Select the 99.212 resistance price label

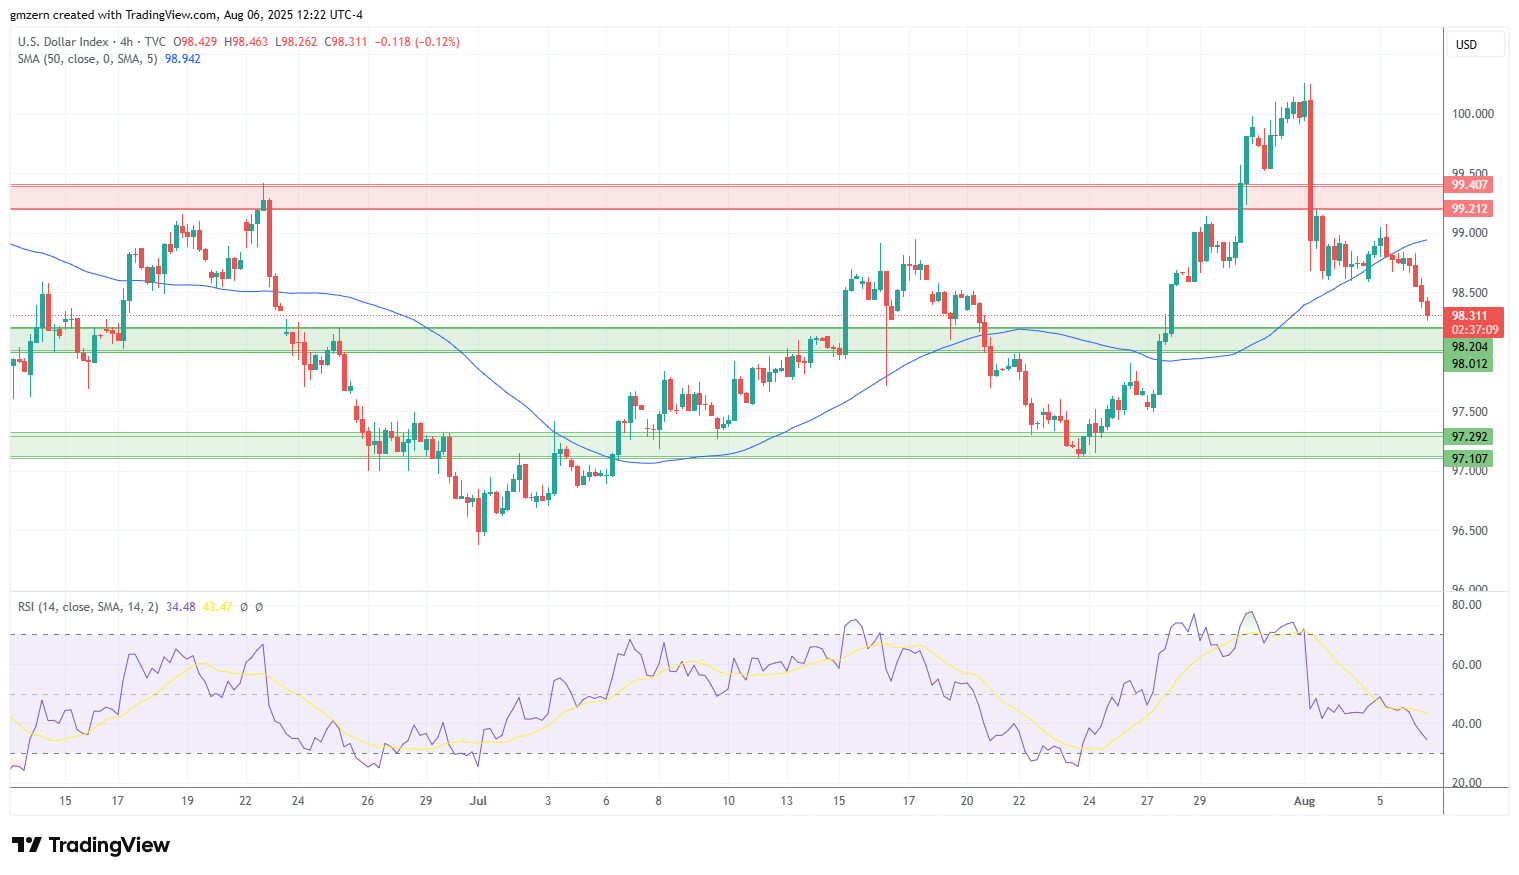(1470, 209)
